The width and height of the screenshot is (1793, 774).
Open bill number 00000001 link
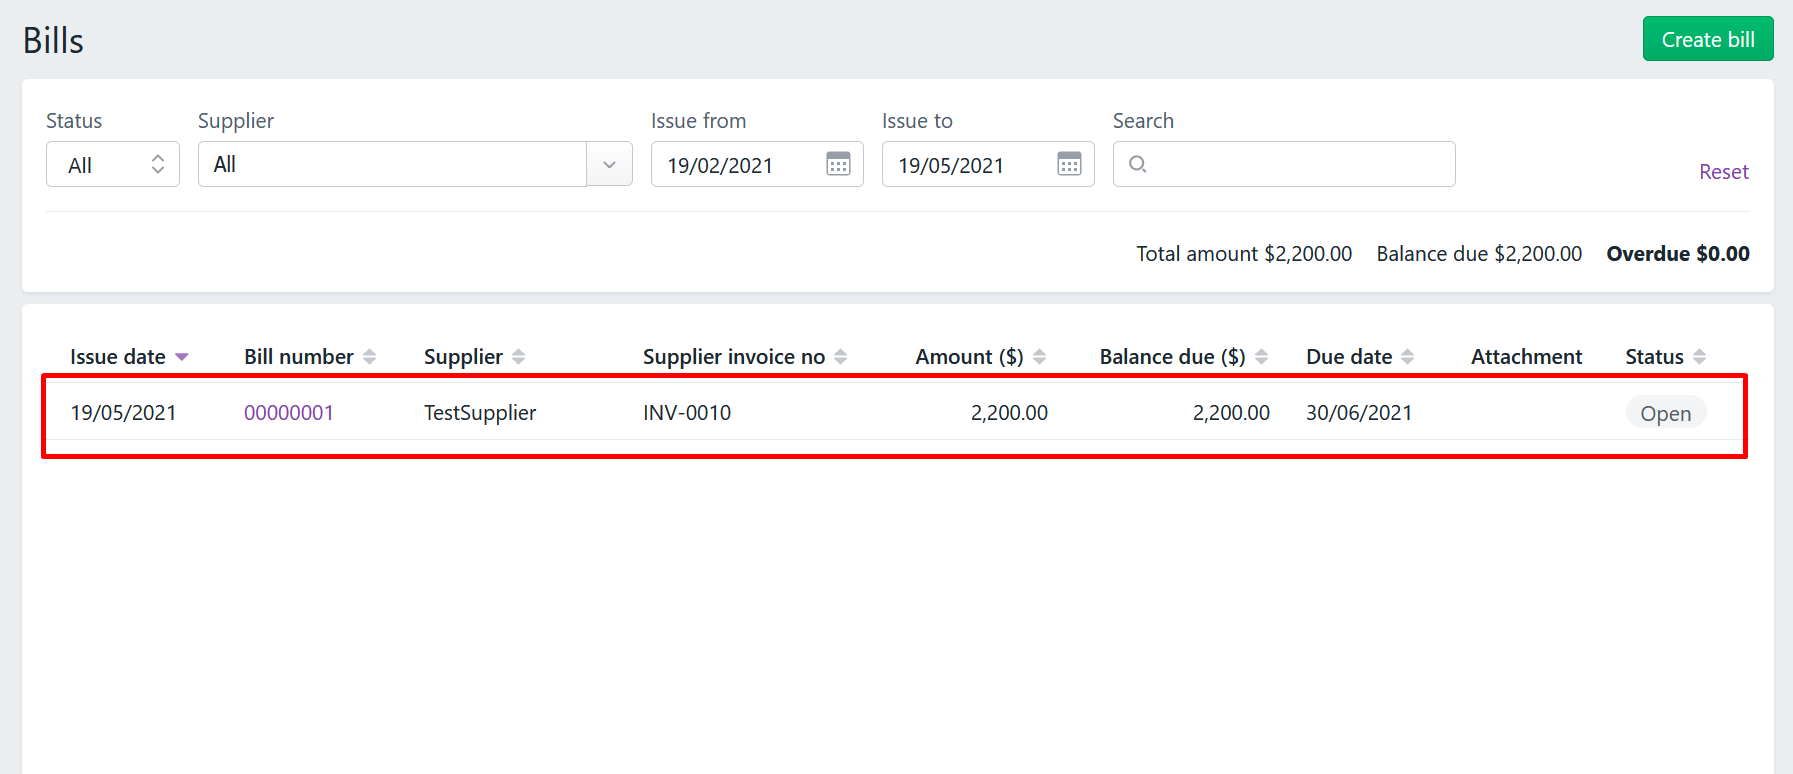click(289, 413)
